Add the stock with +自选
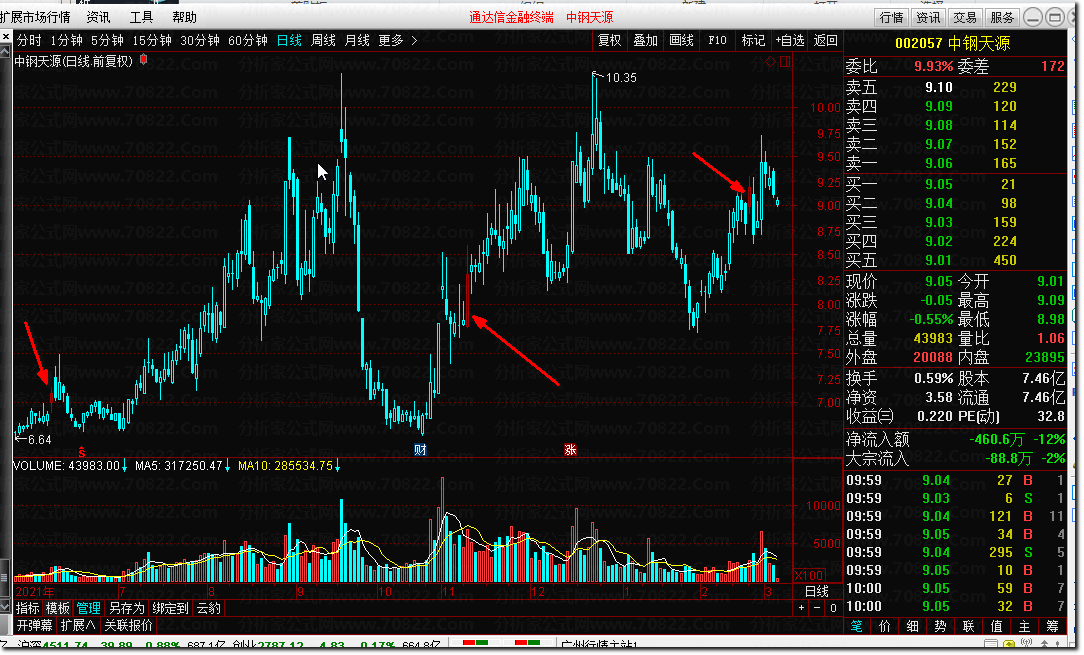Viewport: 1084px width, 655px height. pos(789,40)
